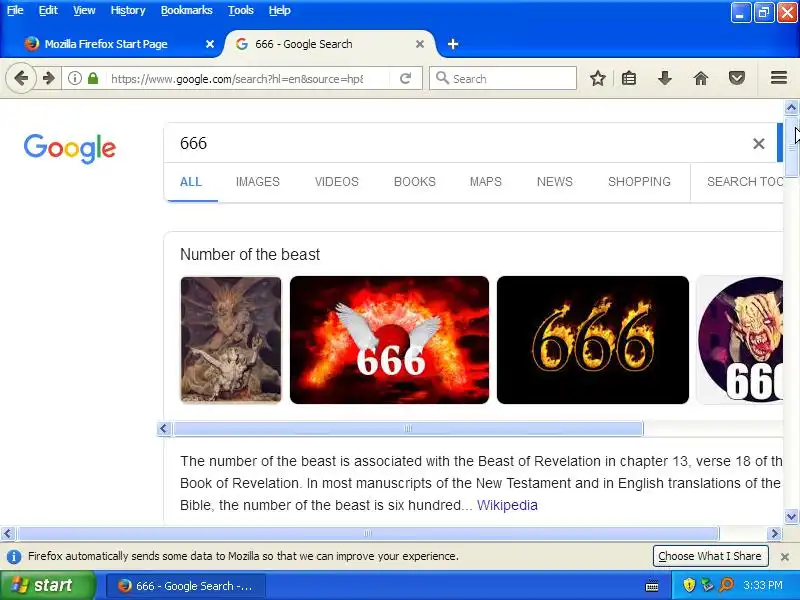Click the Google logo
This screenshot has height=600, width=800.
(x=70, y=148)
